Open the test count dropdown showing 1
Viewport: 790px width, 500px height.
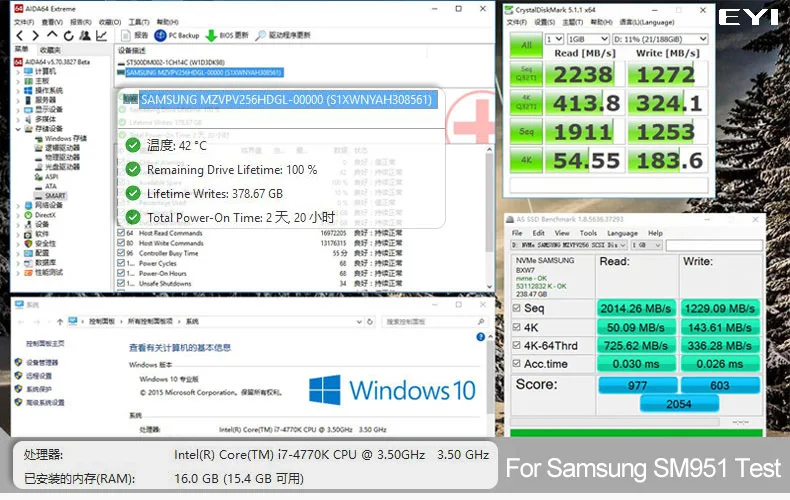point(554,39)
